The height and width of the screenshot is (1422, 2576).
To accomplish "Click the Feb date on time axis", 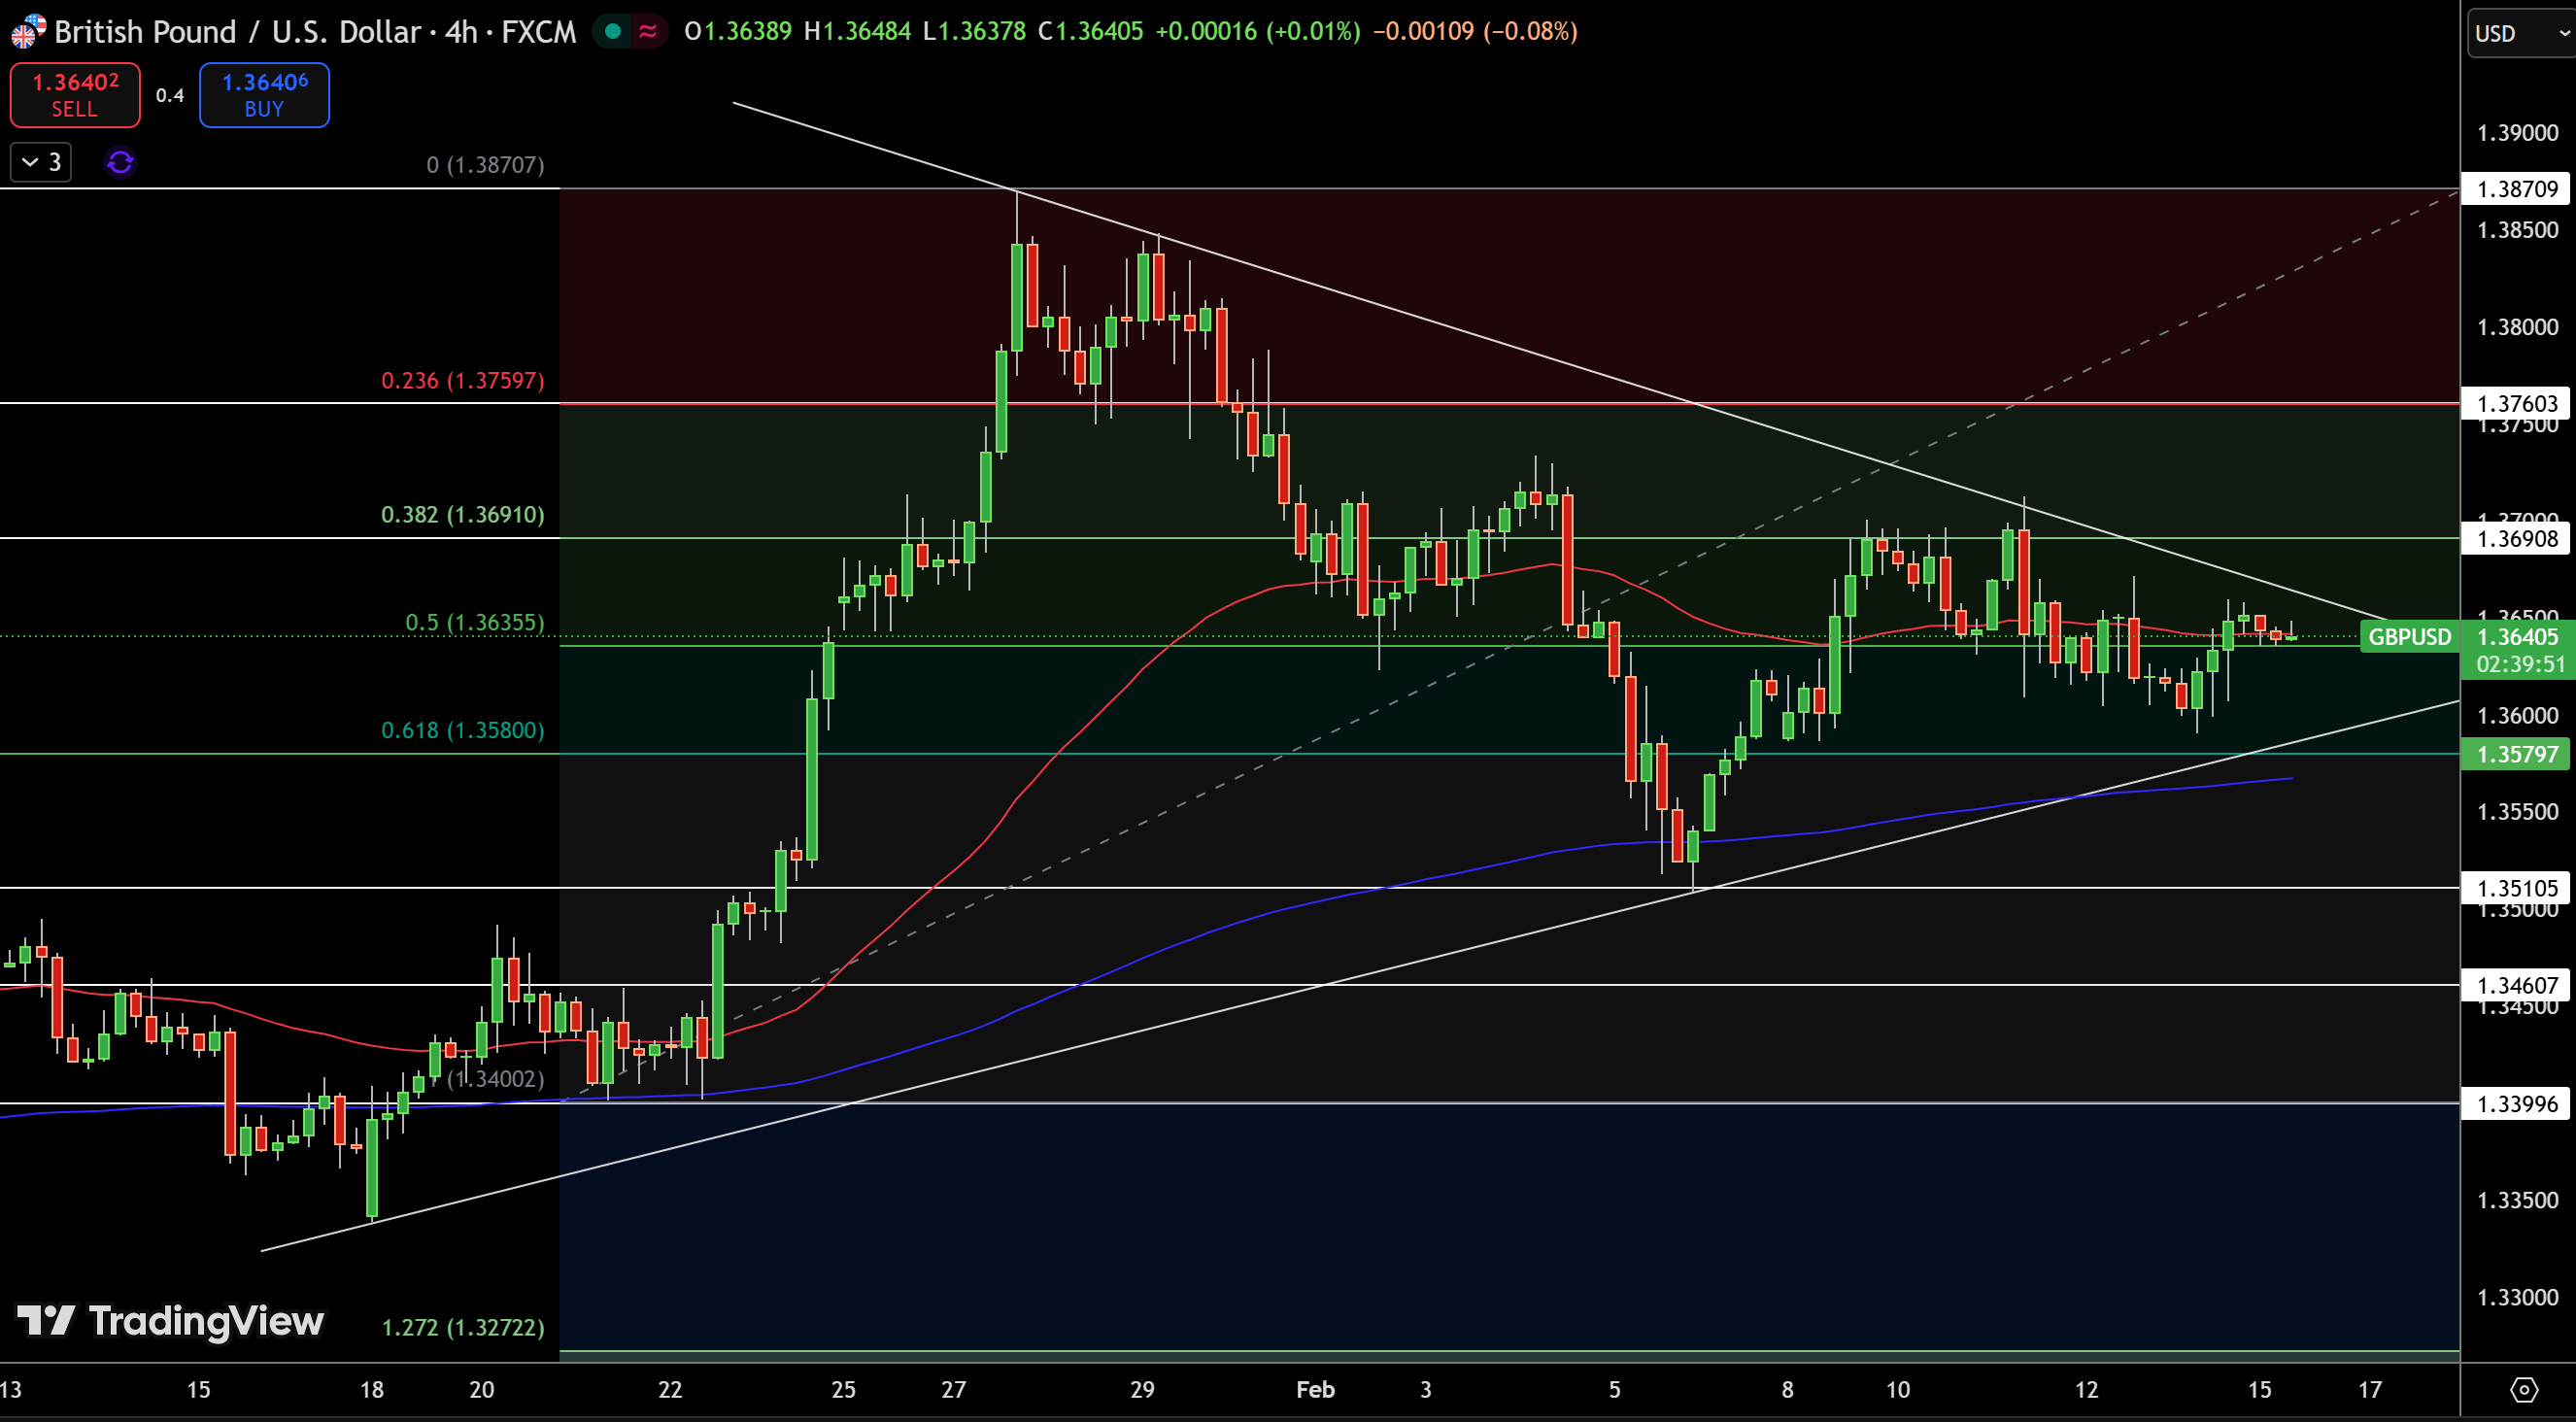I will (x=1315, y=1389).
